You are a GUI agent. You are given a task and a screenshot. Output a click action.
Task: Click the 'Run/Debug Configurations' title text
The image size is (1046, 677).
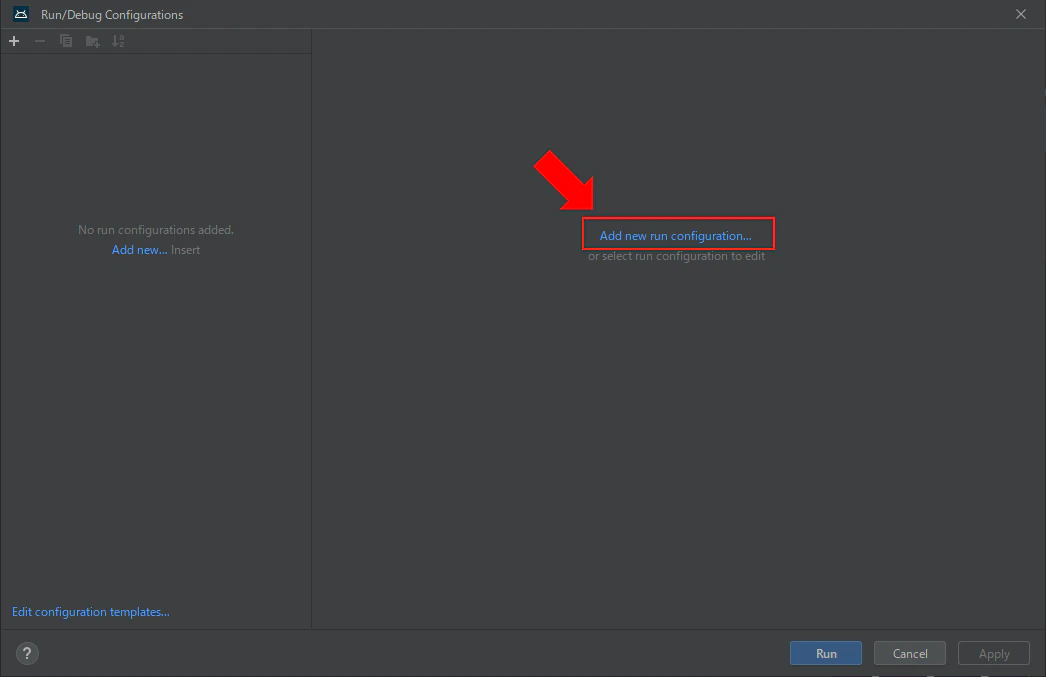coord(112,15)
